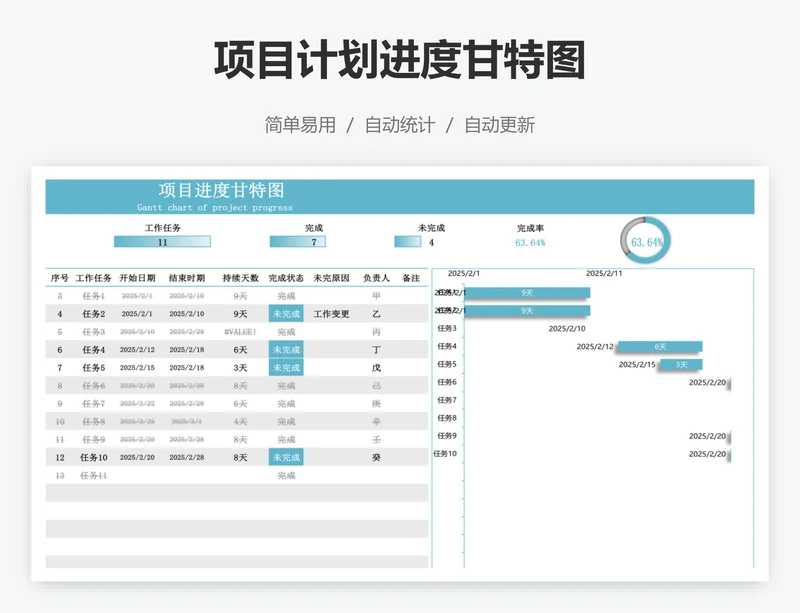This screenshot has height=613, width=800.
Task: Click row number 6 cell
Action: click(60, 350)
